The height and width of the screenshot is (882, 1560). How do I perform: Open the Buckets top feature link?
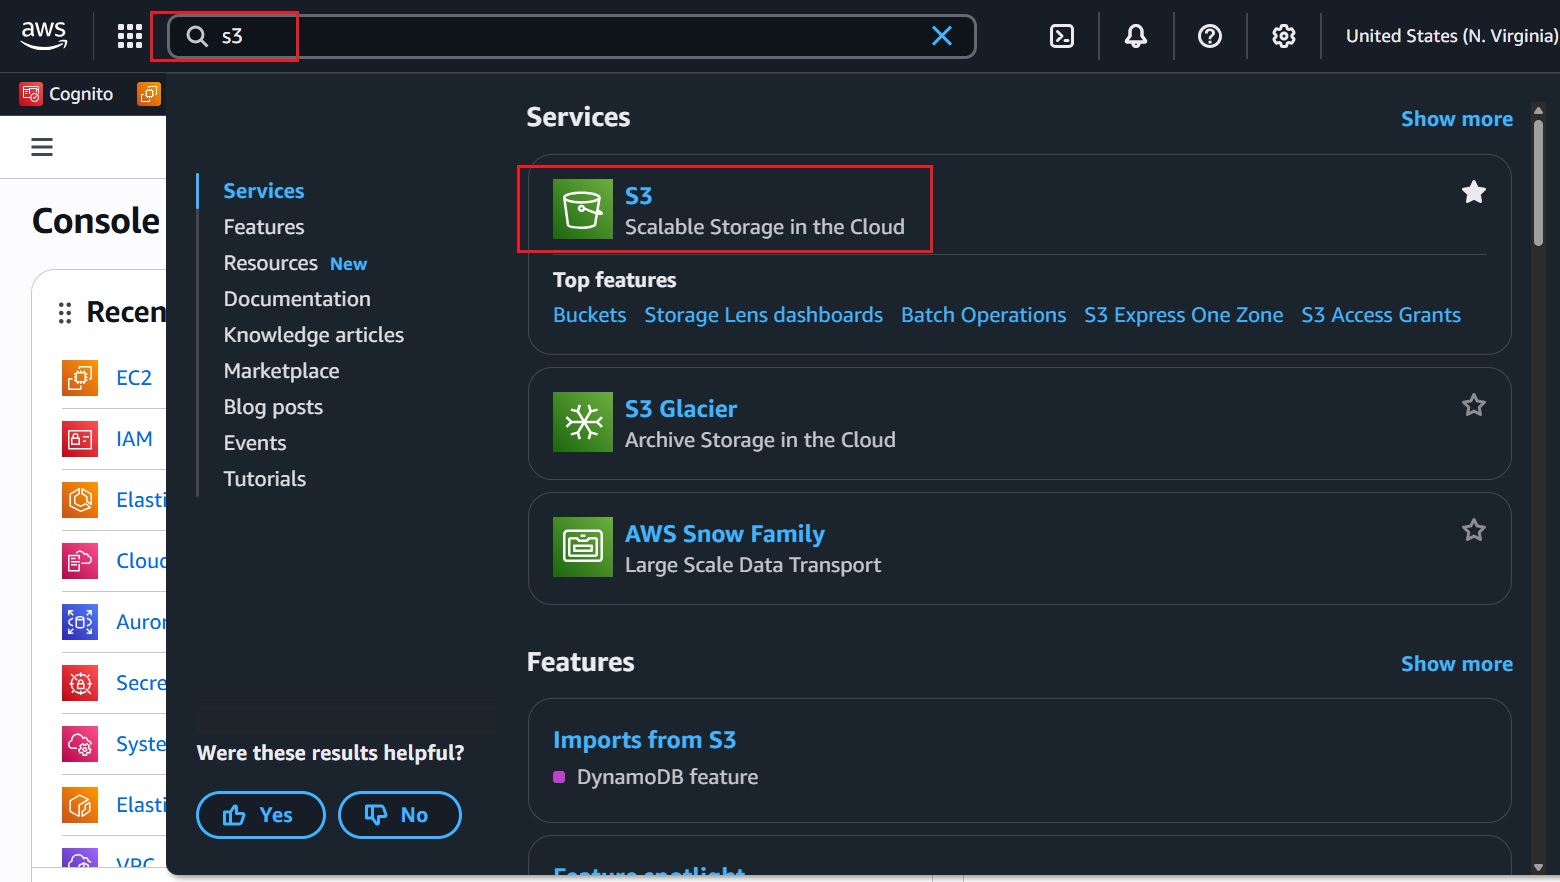[589, 315]
